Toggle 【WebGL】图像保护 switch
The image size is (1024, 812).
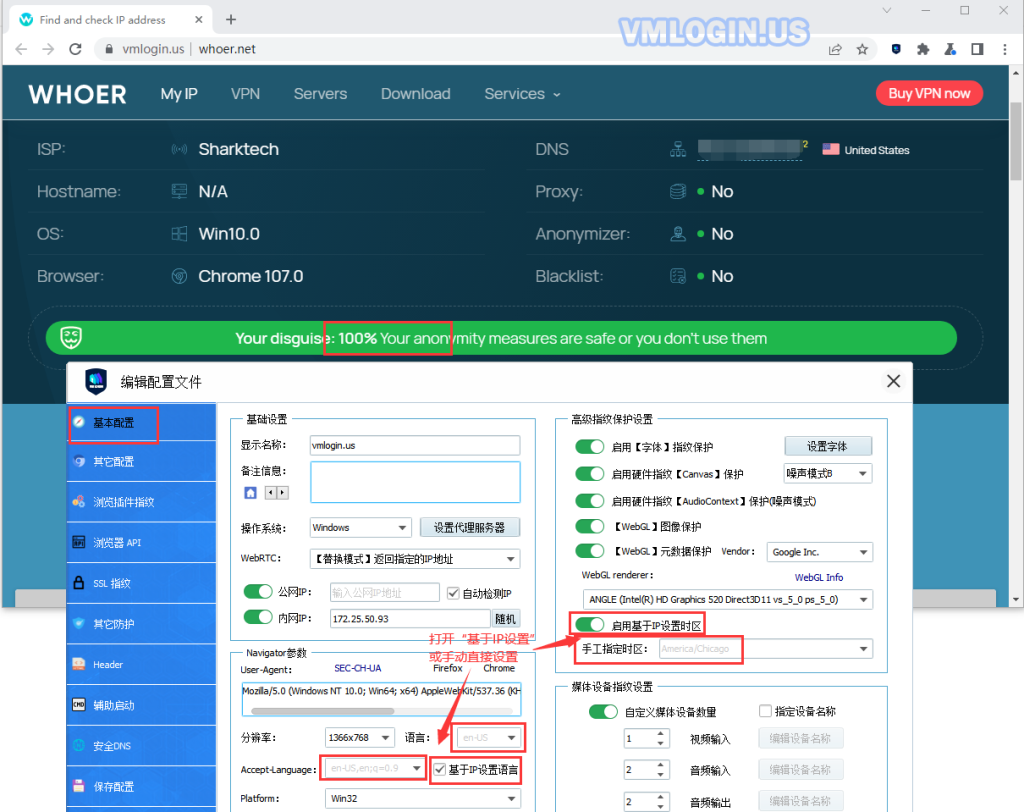point(590,527)
